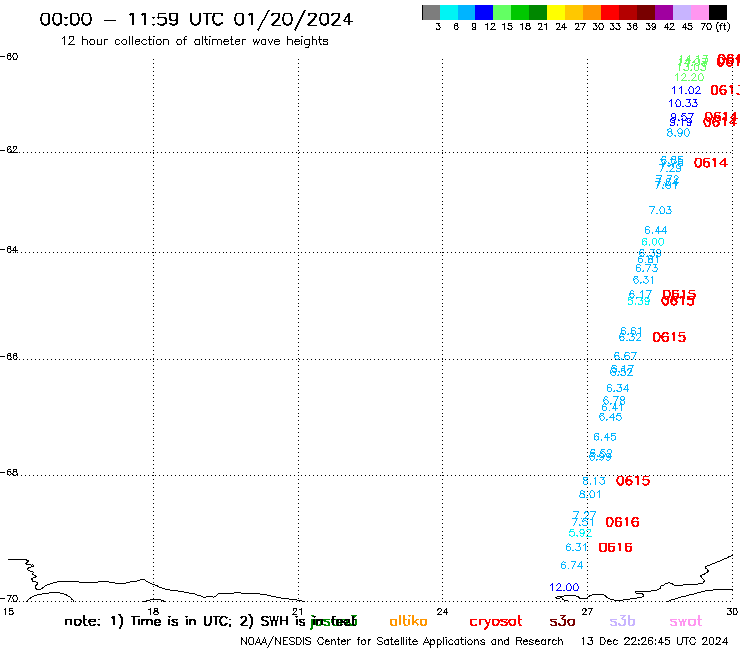Select the 'altika' satellite legend label
Viewport: 740px width, 650px height.
(408, 621)
